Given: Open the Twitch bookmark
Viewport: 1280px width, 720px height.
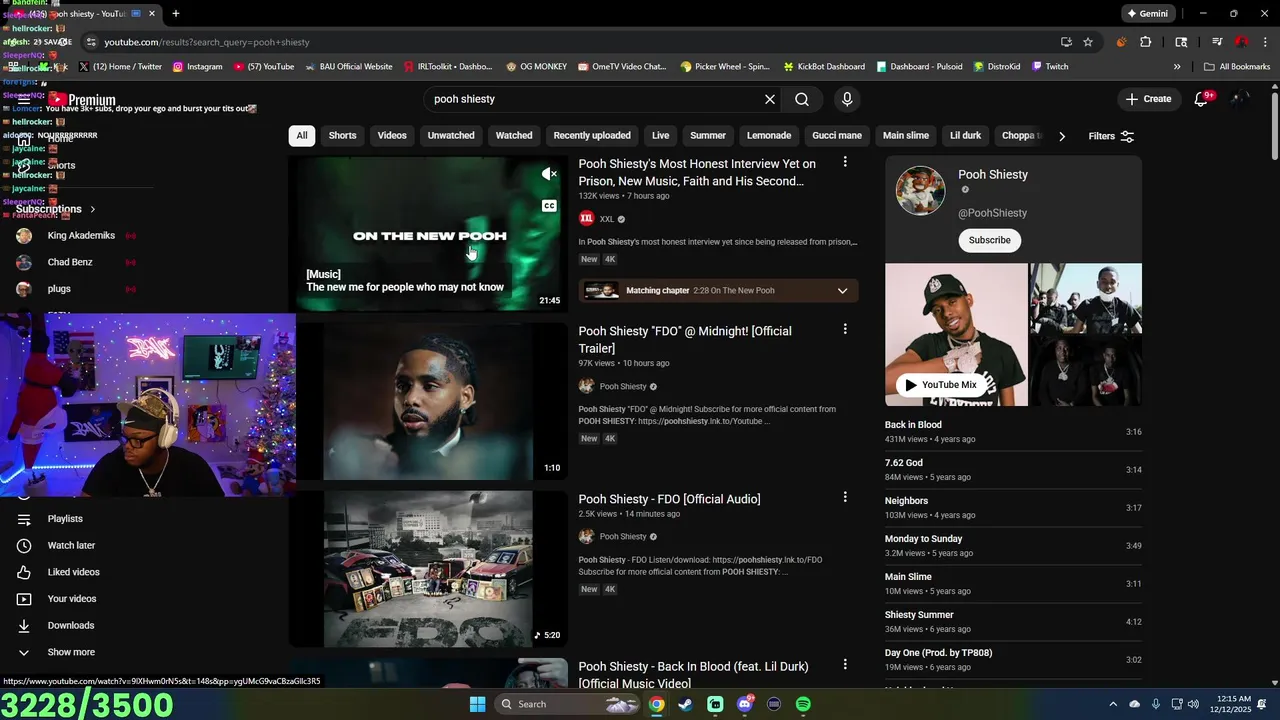Looking at the screenshot, I should pos(1050,67).
